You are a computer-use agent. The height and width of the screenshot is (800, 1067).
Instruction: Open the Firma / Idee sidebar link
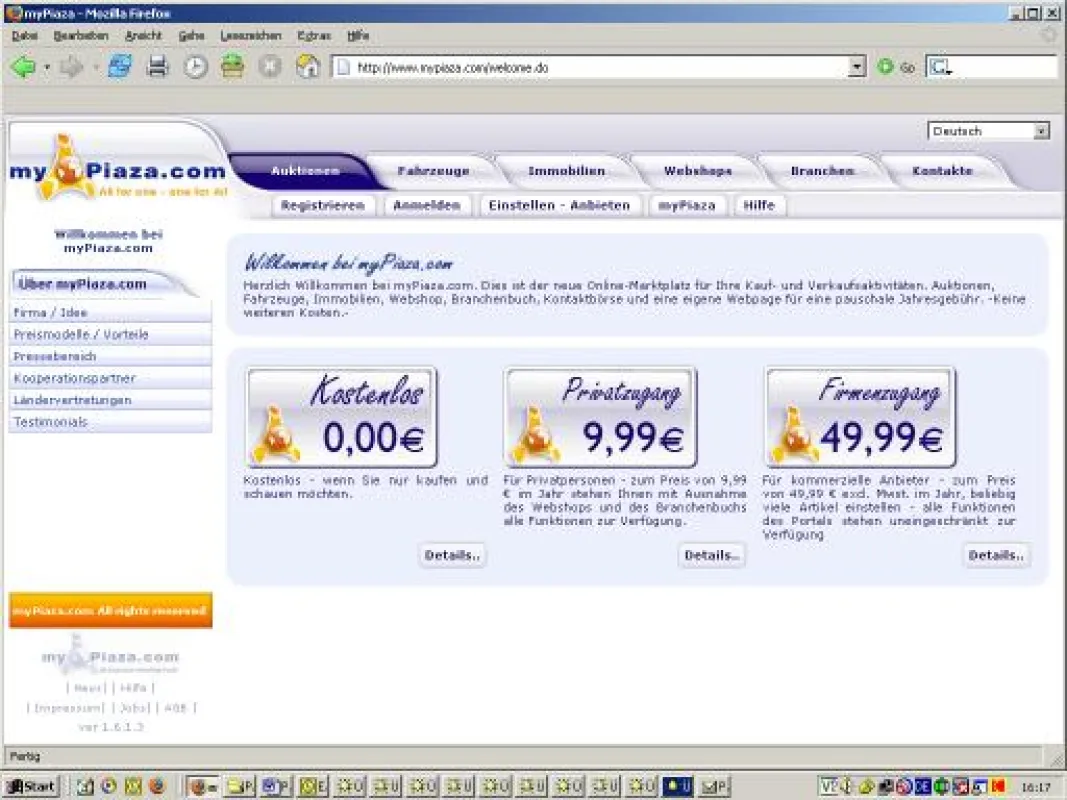point(110,312)
